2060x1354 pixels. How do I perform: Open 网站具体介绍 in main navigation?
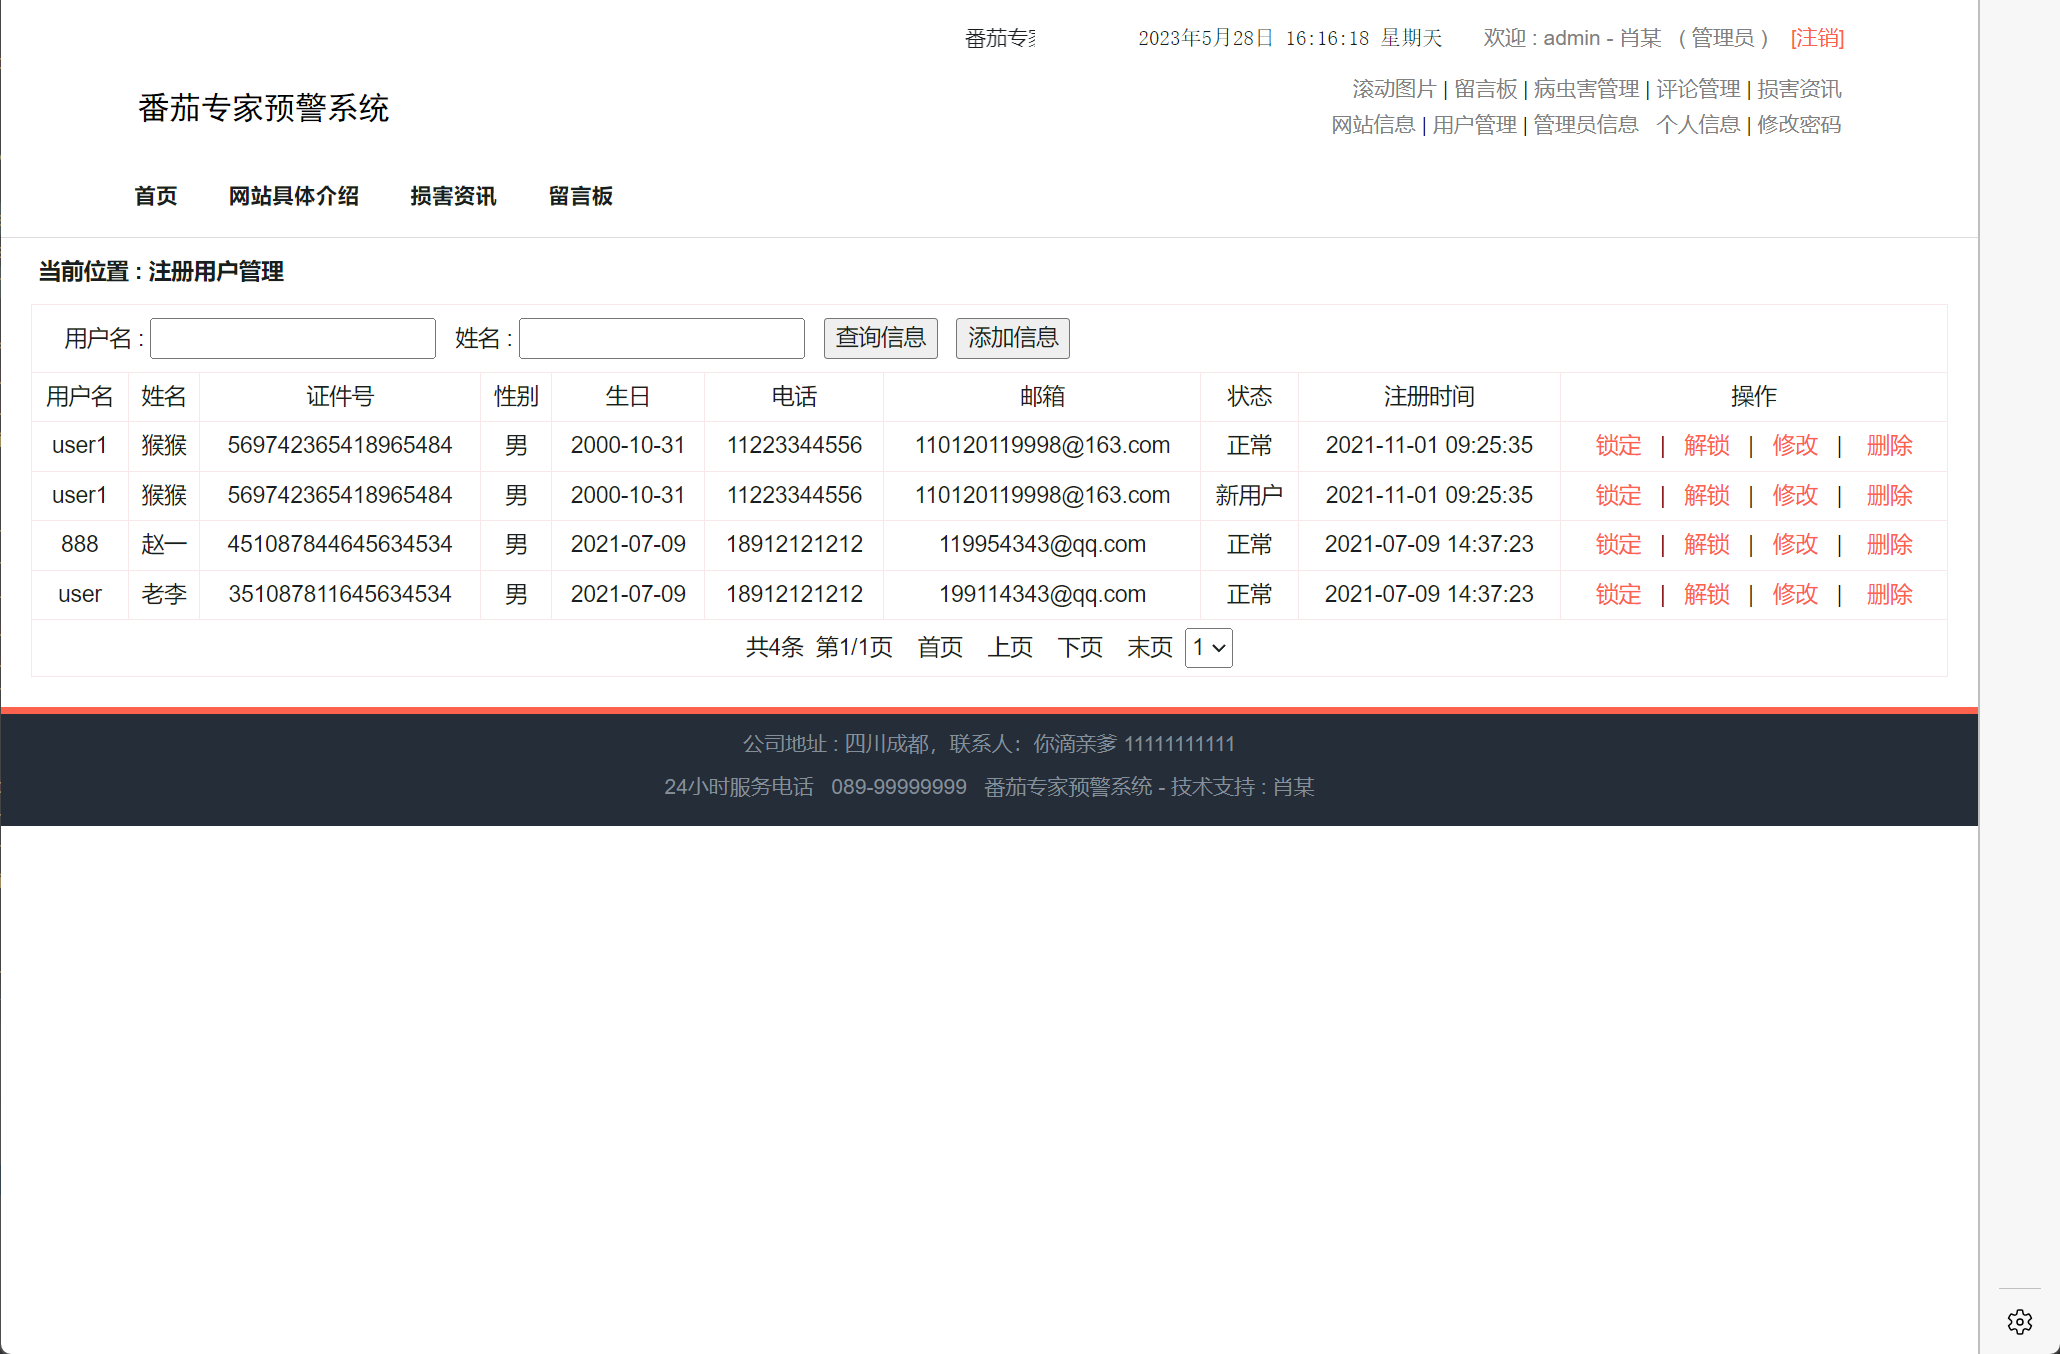point(294,196)
